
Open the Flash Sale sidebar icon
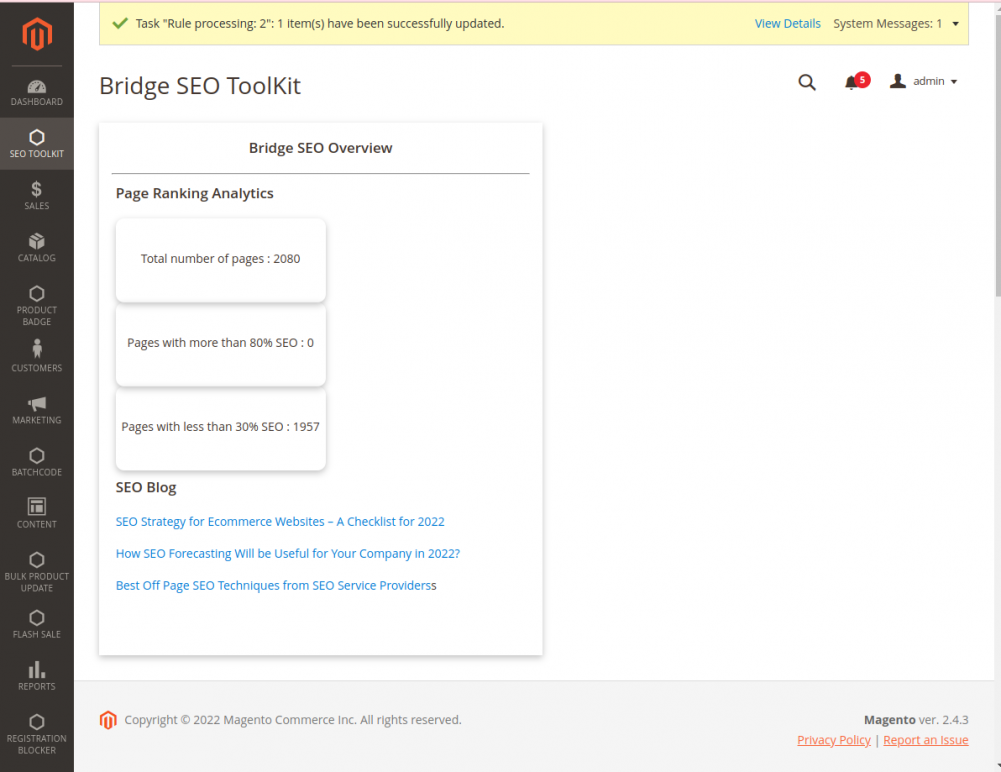pyautogui.click(x=37, y=620)
